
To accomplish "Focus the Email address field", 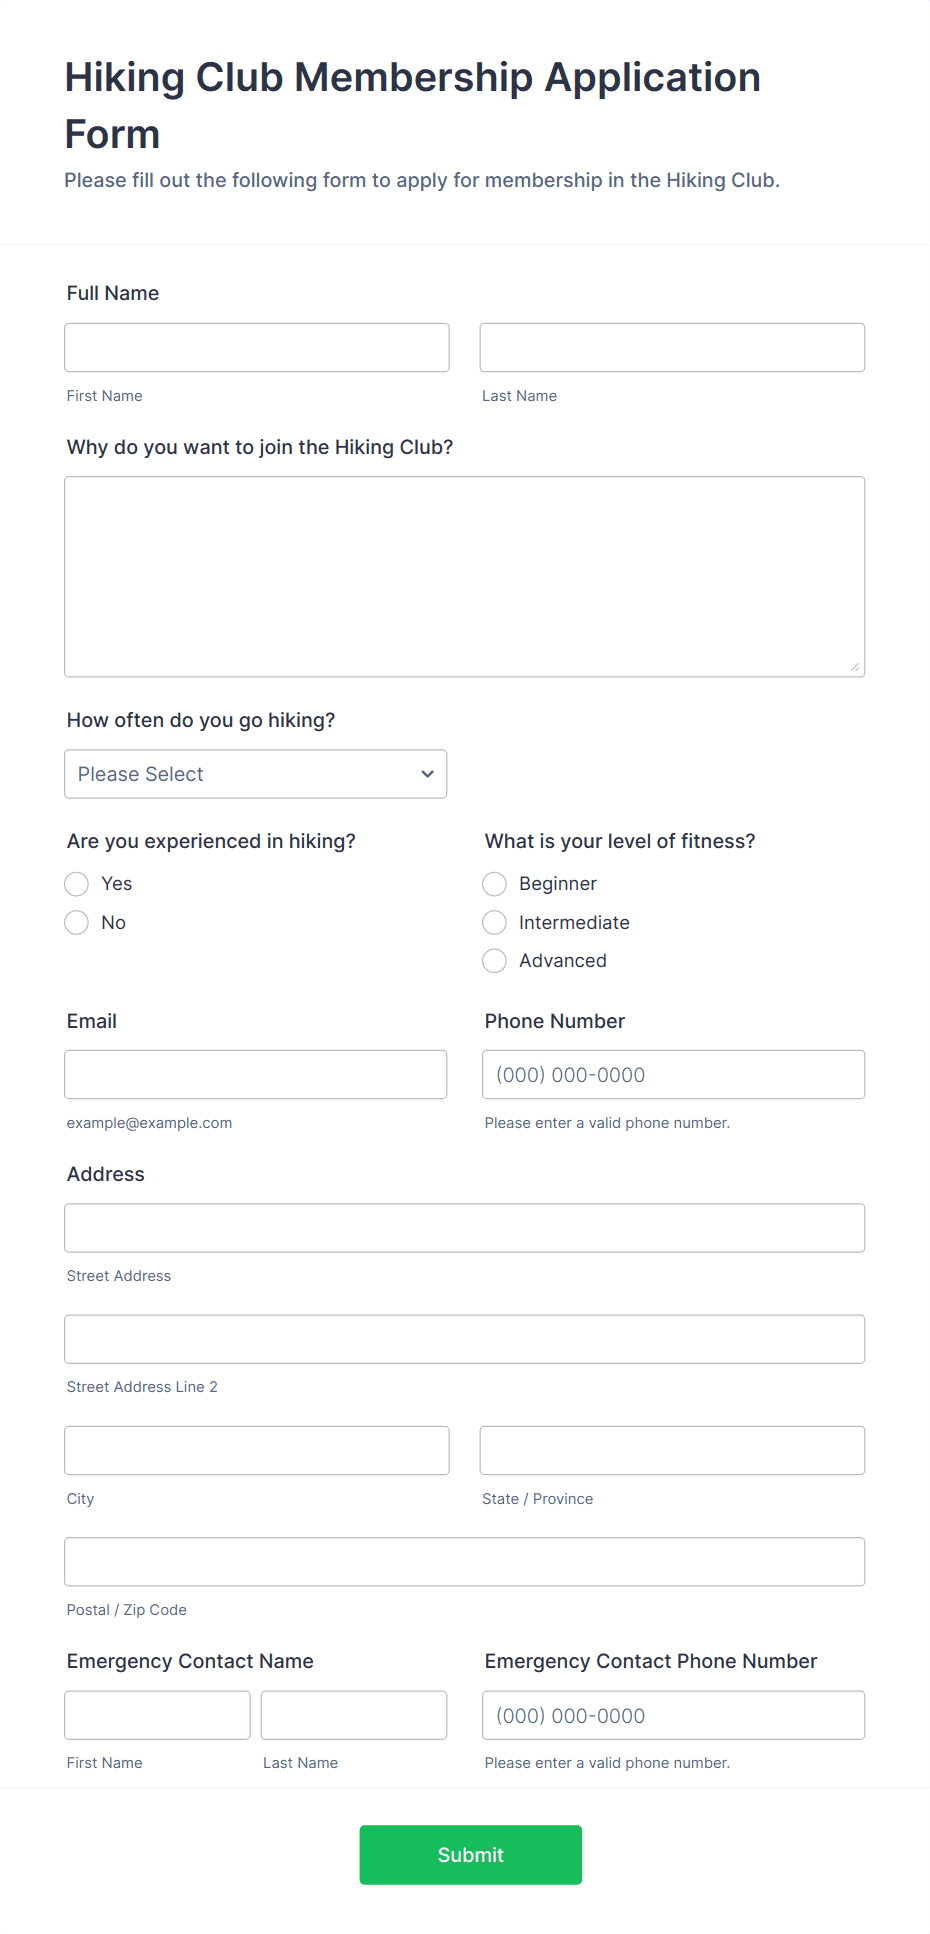I will coord(255,1074).
